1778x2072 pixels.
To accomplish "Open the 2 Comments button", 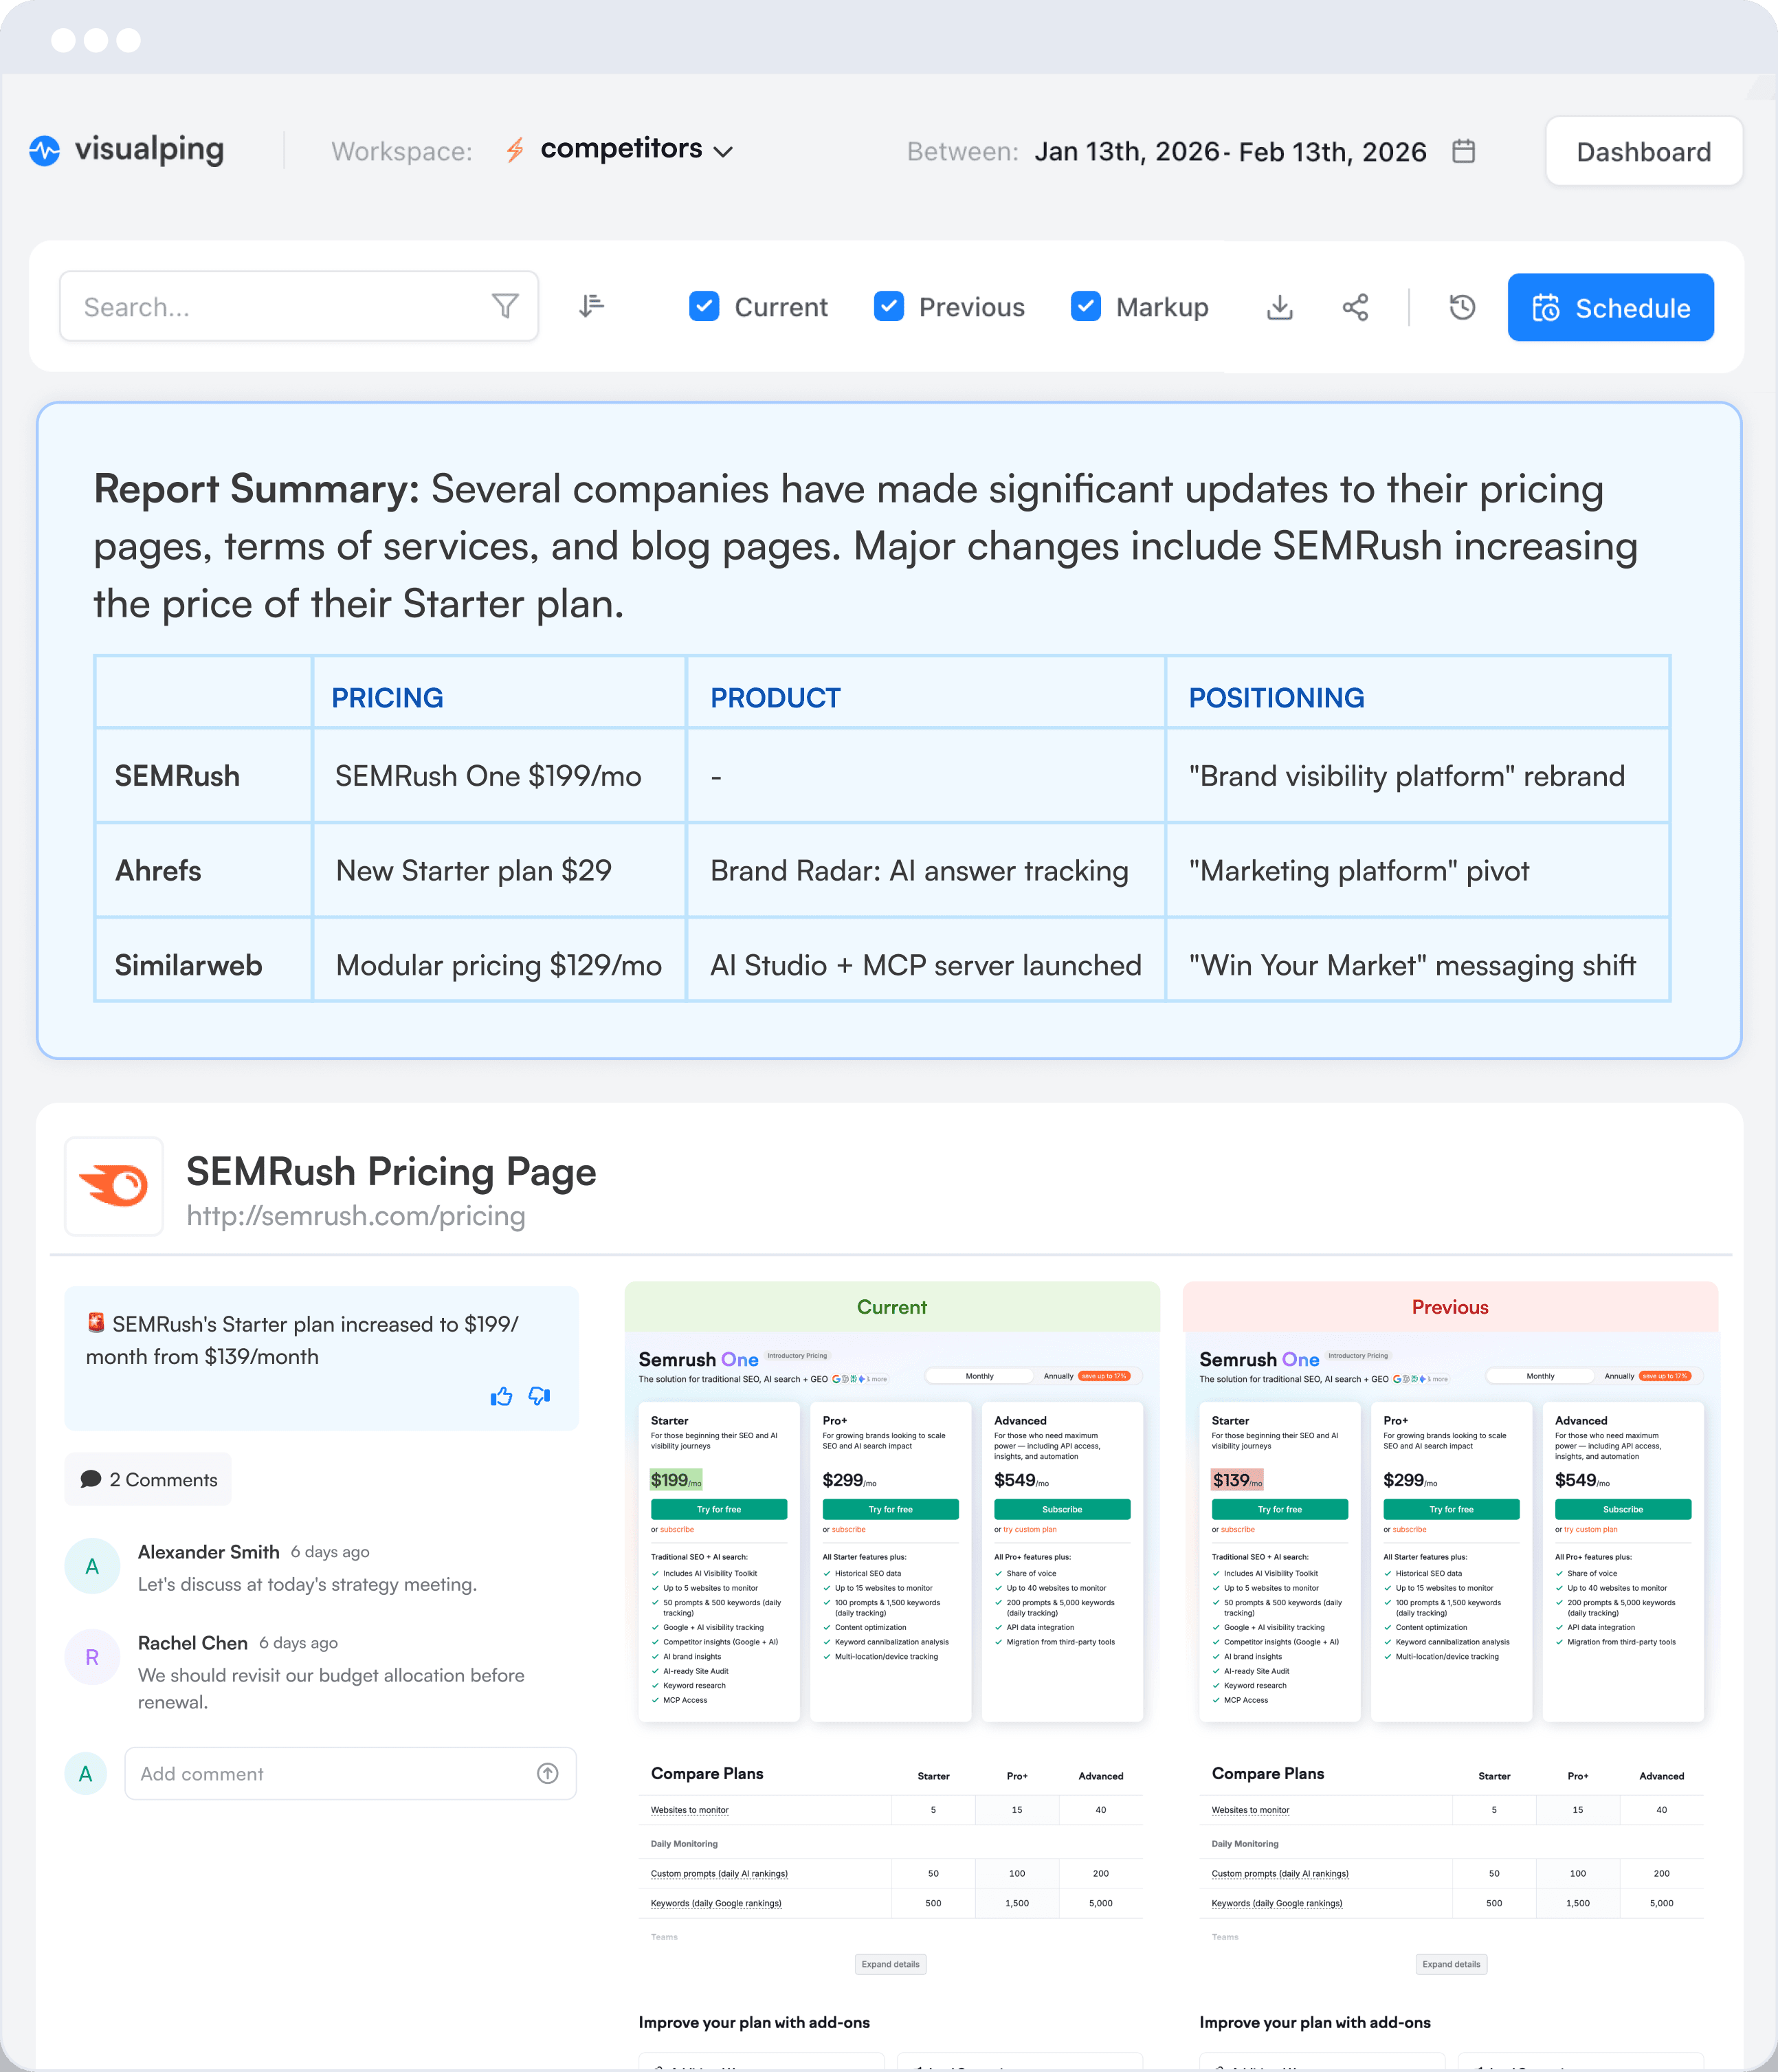I will 148,1479.
